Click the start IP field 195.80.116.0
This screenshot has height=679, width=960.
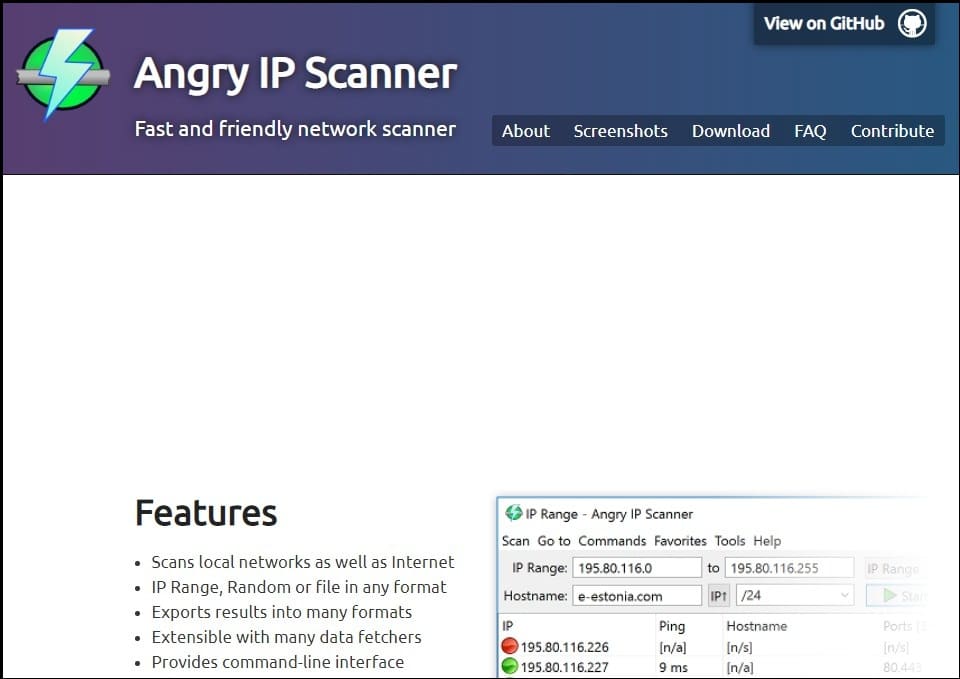[637, 568]
